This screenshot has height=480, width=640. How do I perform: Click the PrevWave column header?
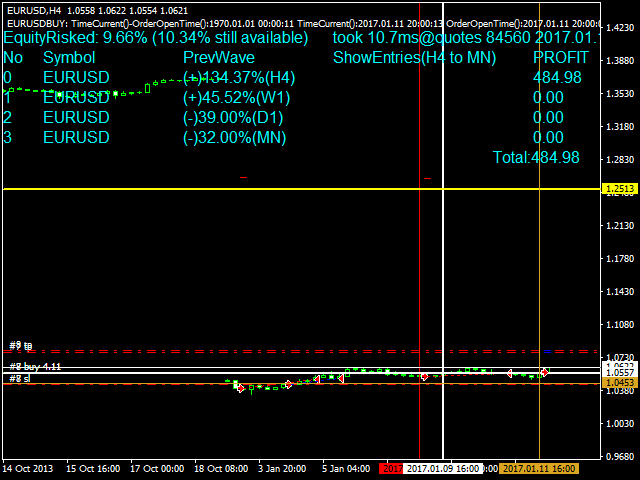click(x=219, y=58)
